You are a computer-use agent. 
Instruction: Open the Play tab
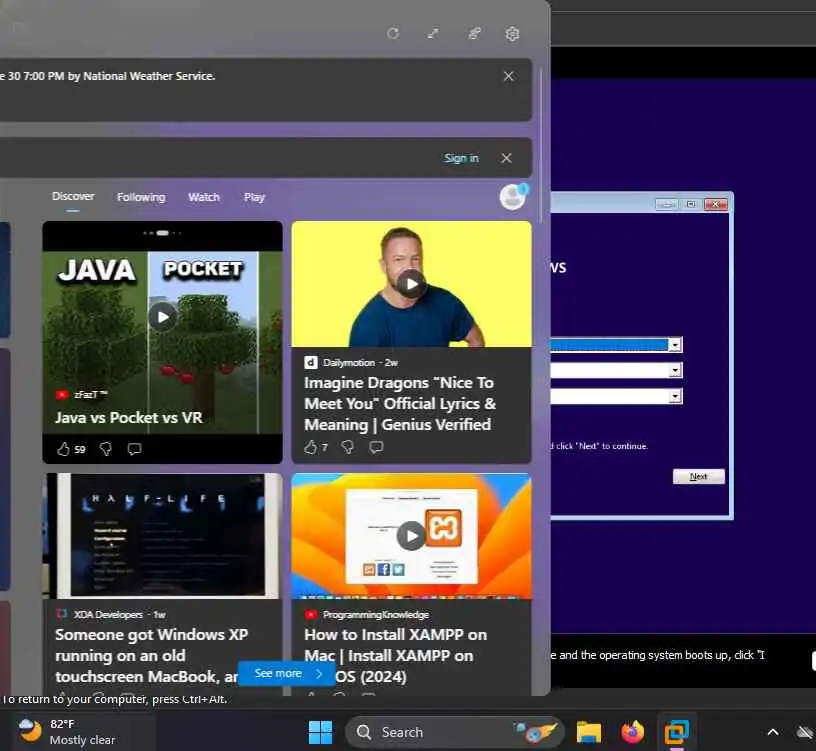(x=254, y=197)
